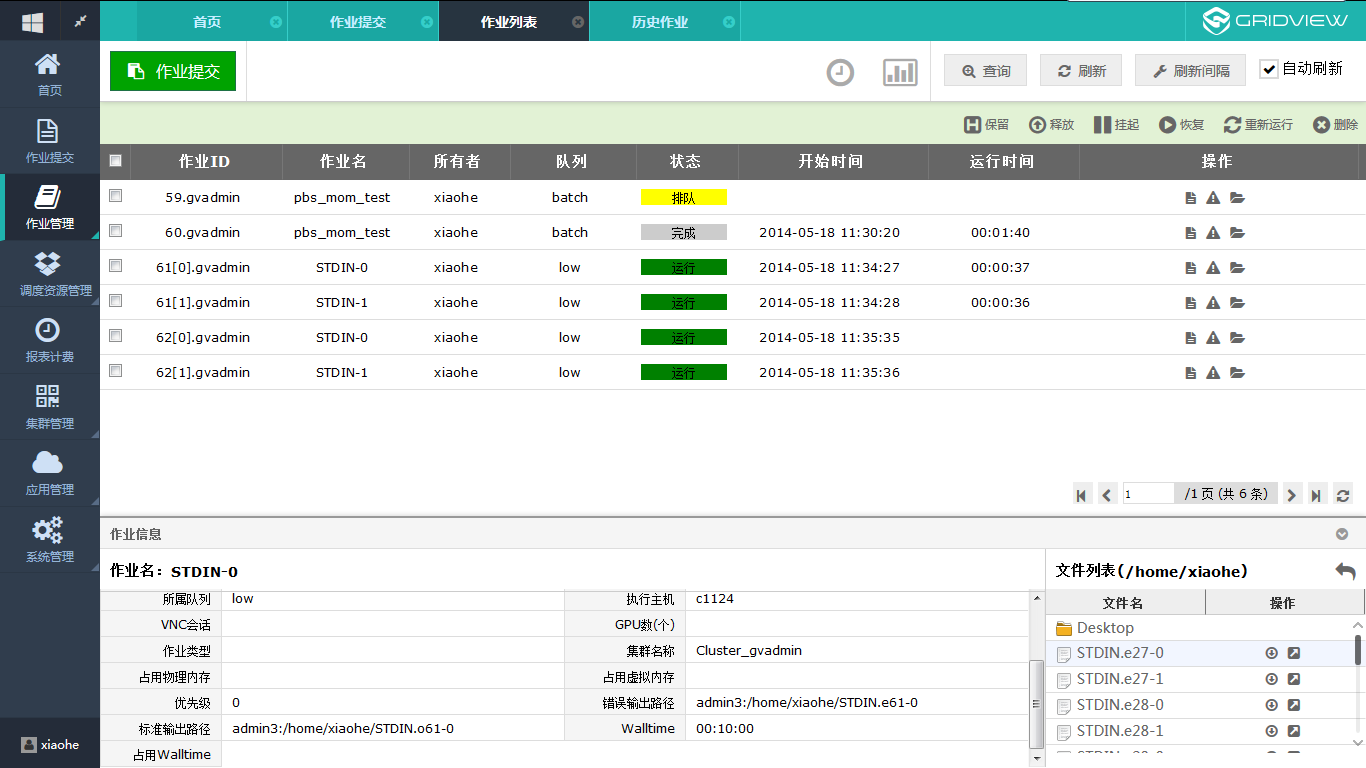
Task: Toggle 自动刷新 auto-refresh checkbox
Action: tap(1269, 69)
